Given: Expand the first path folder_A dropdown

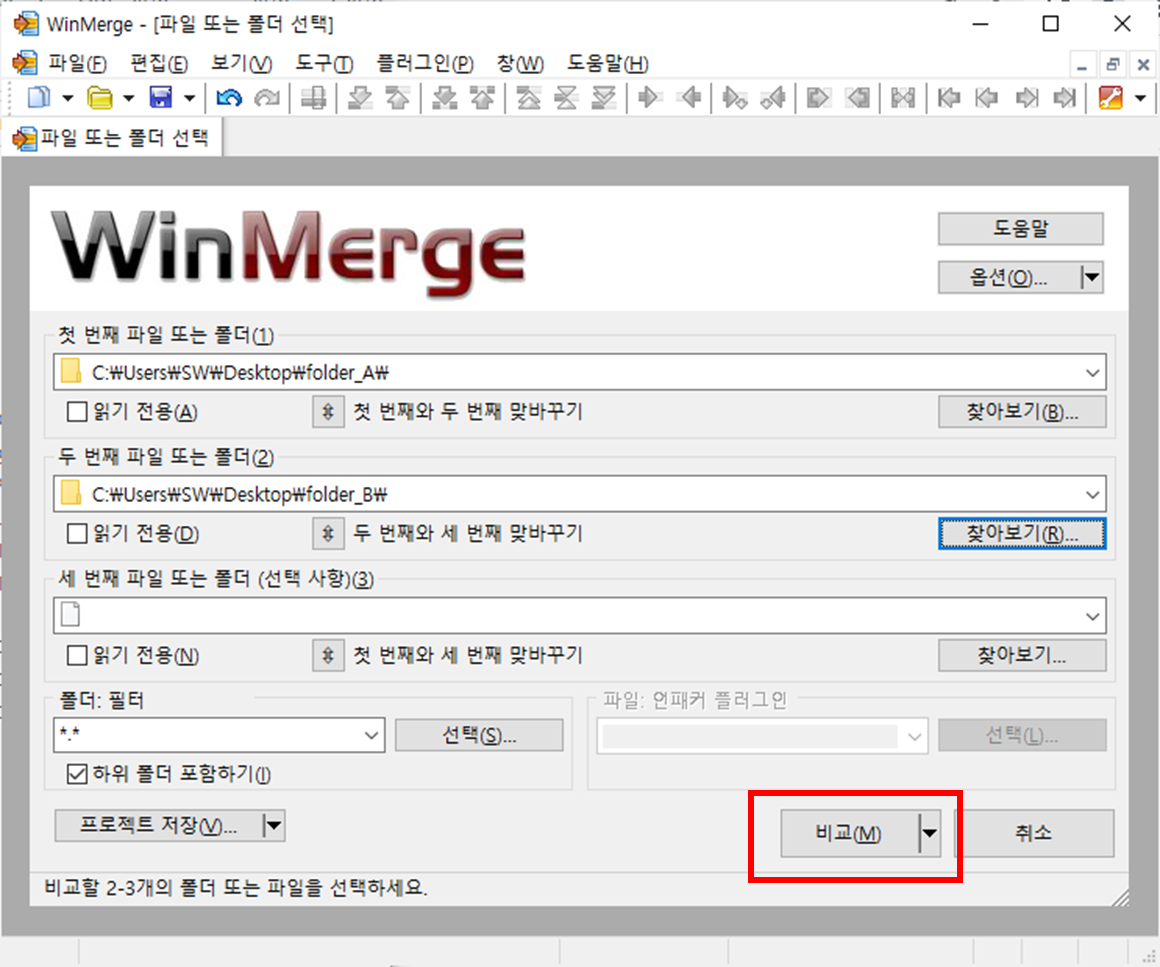Looking at the screenshot, I should [1092, 373].
